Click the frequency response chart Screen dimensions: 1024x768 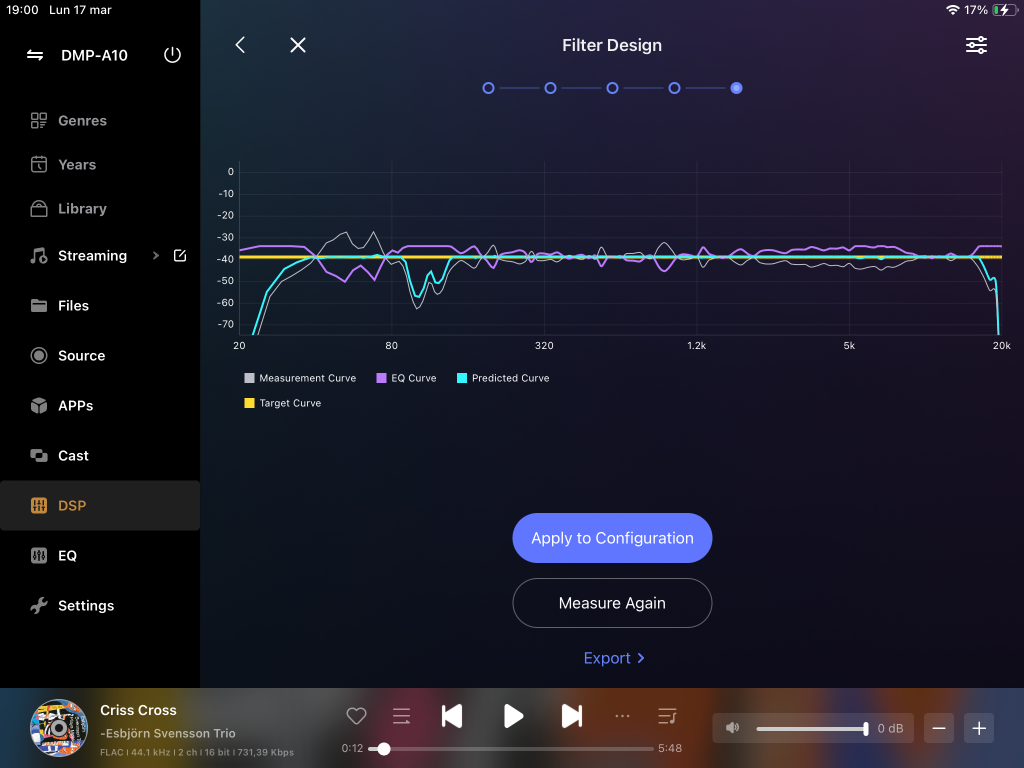click(620, 248)
